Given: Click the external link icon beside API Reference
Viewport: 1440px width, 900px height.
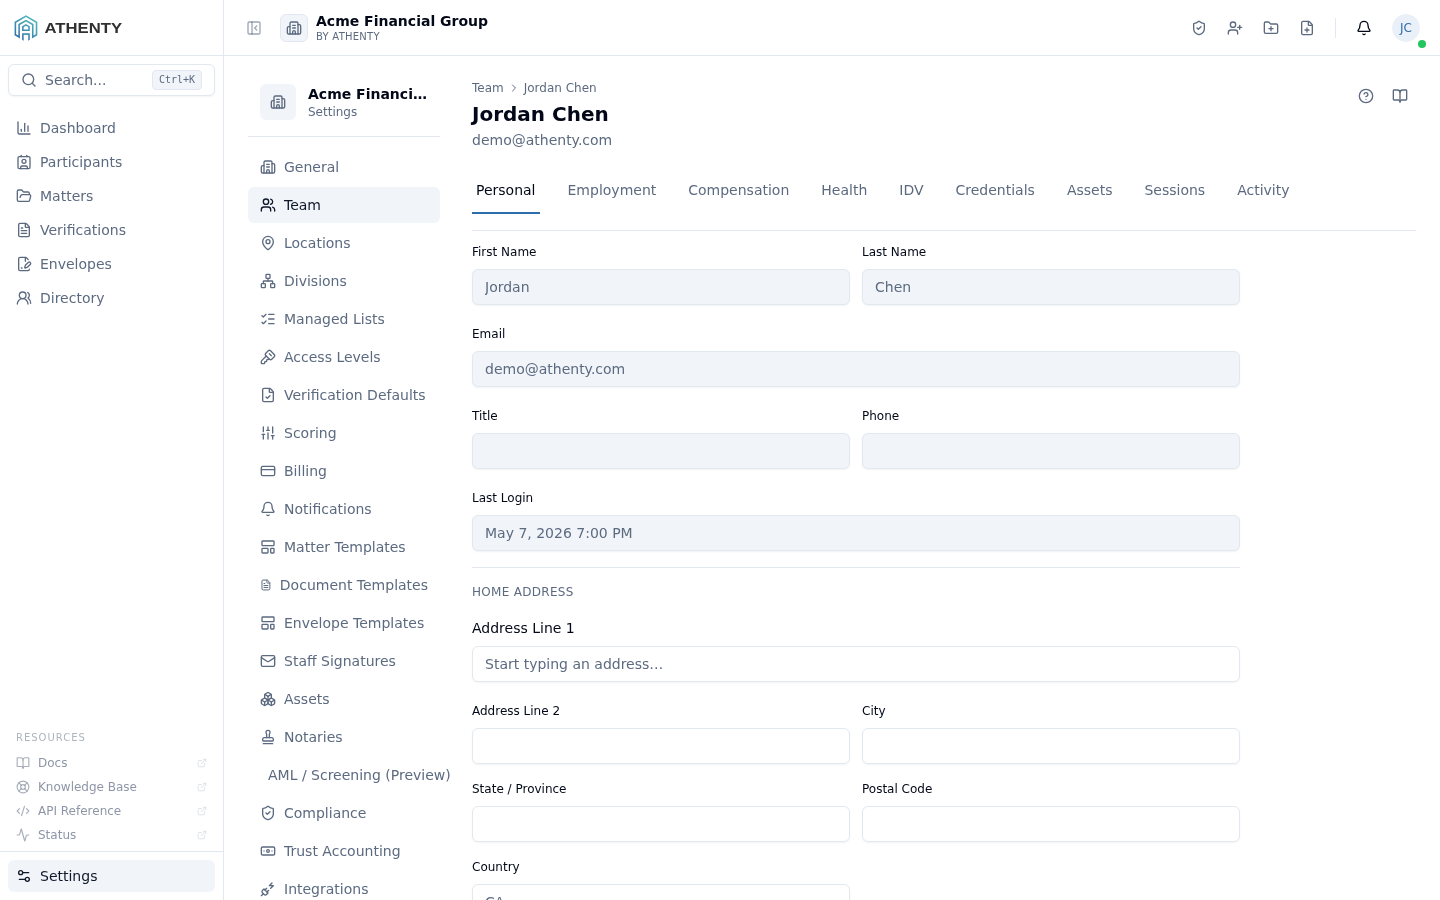Looking at the screenshot, I should (202, 811).
